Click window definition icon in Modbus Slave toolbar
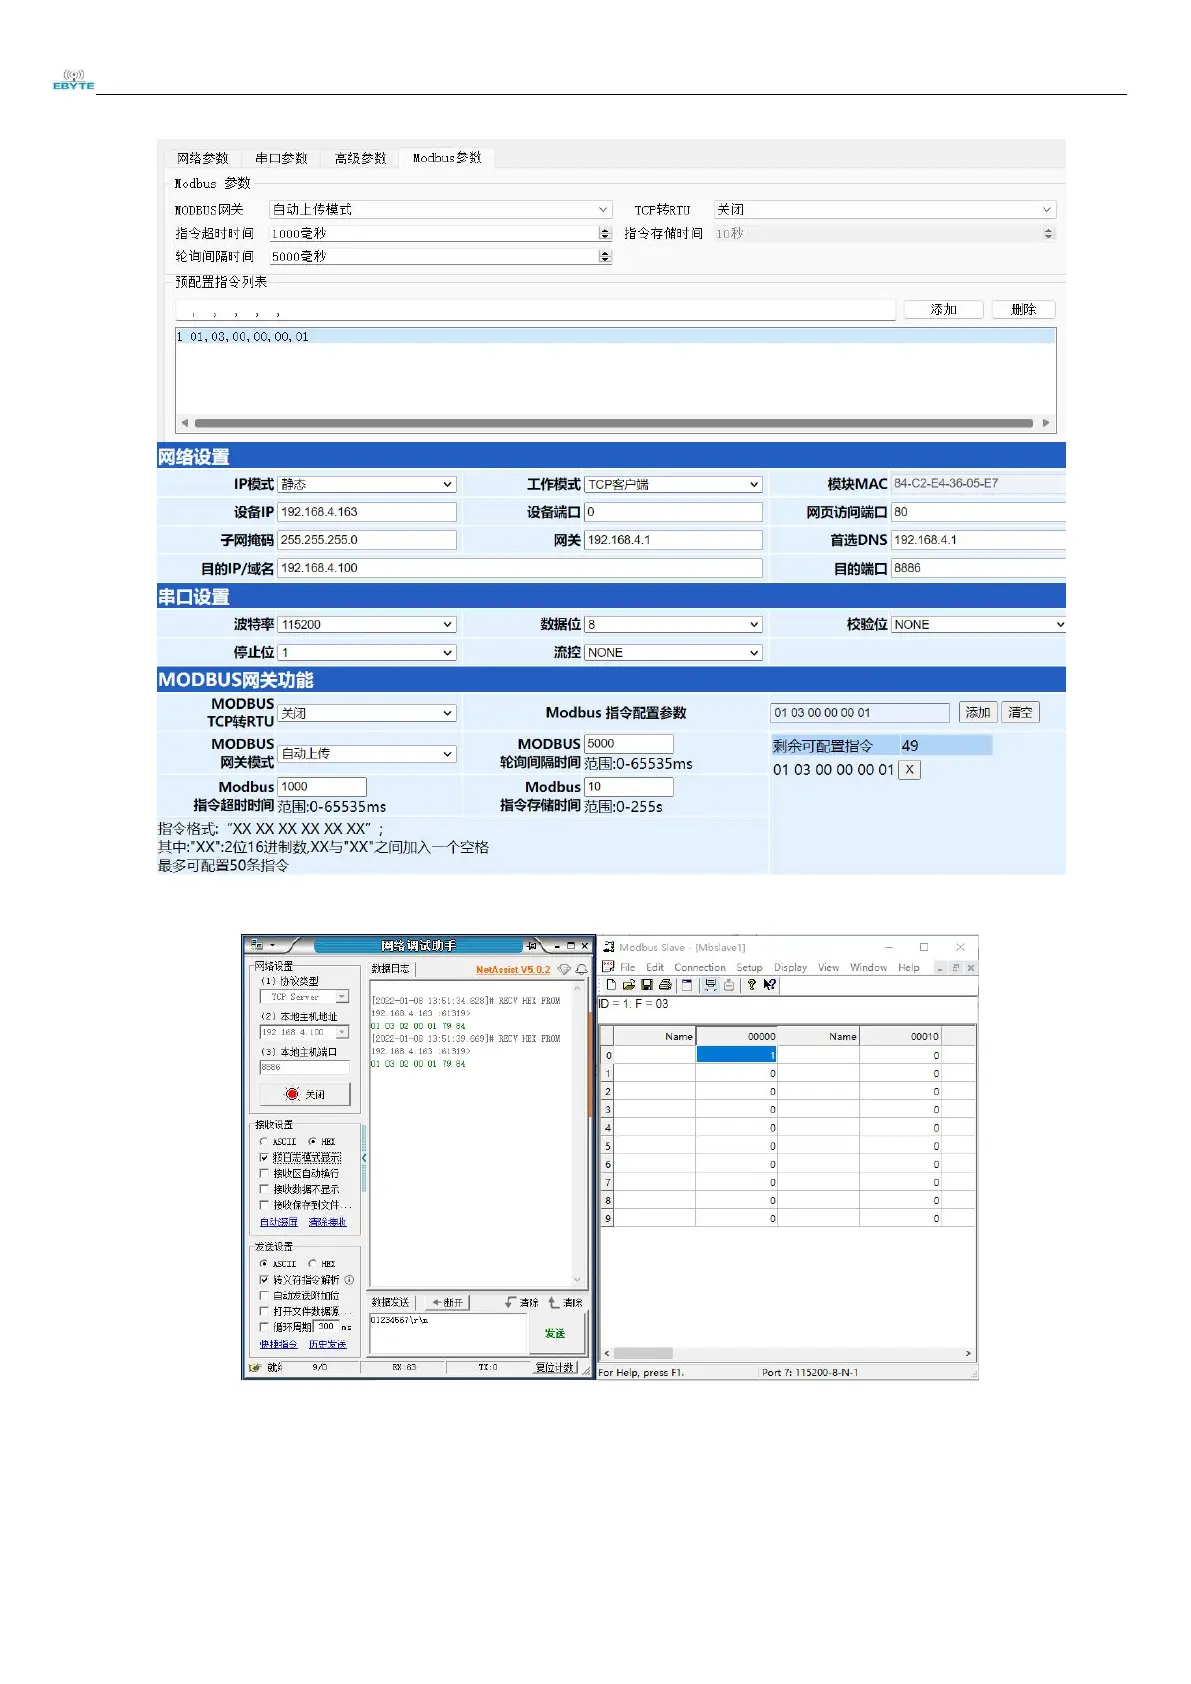The width and height of the screenshot is (1191, 1684). point(687,985)
